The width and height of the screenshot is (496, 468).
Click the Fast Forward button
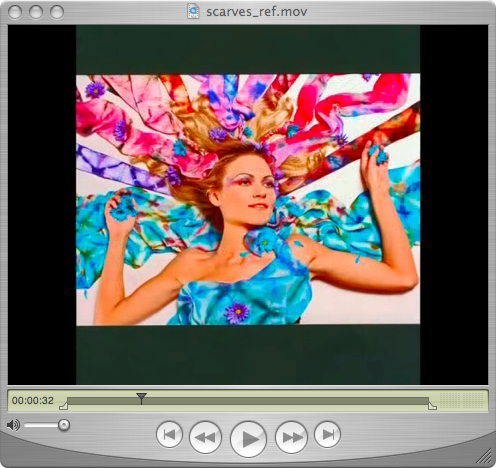pyautogui.click(x=291, y=437)
